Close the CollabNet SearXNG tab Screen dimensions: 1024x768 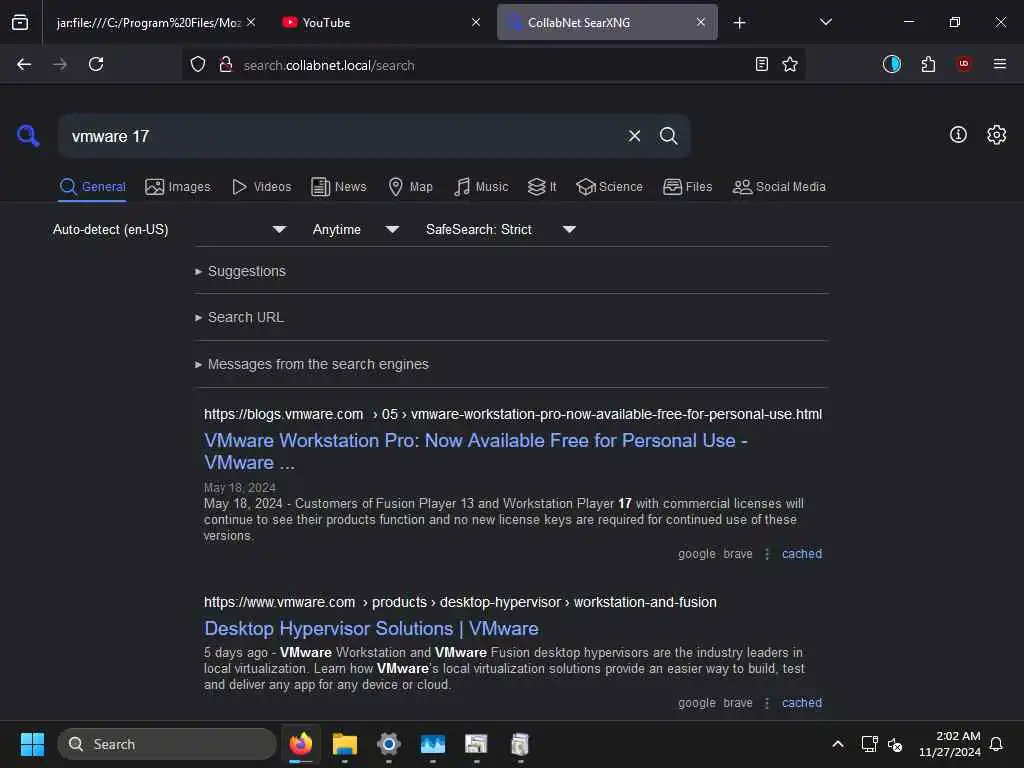[x=701, y=22]
